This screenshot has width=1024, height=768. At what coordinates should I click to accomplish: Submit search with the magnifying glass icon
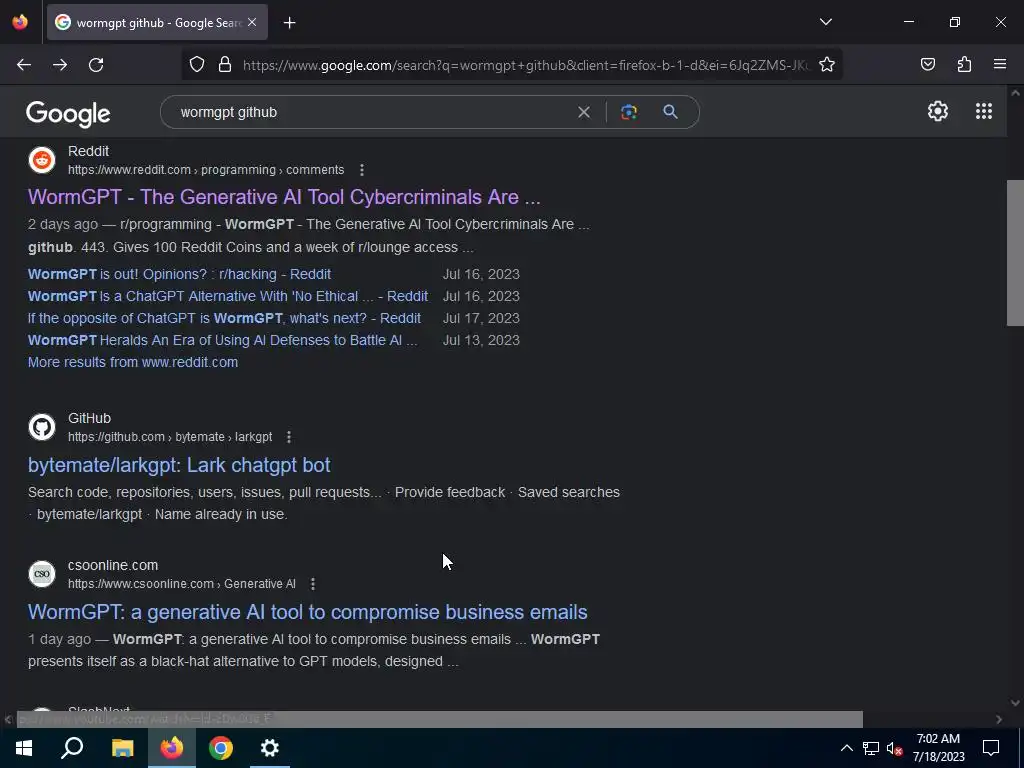tap(670, 112)
